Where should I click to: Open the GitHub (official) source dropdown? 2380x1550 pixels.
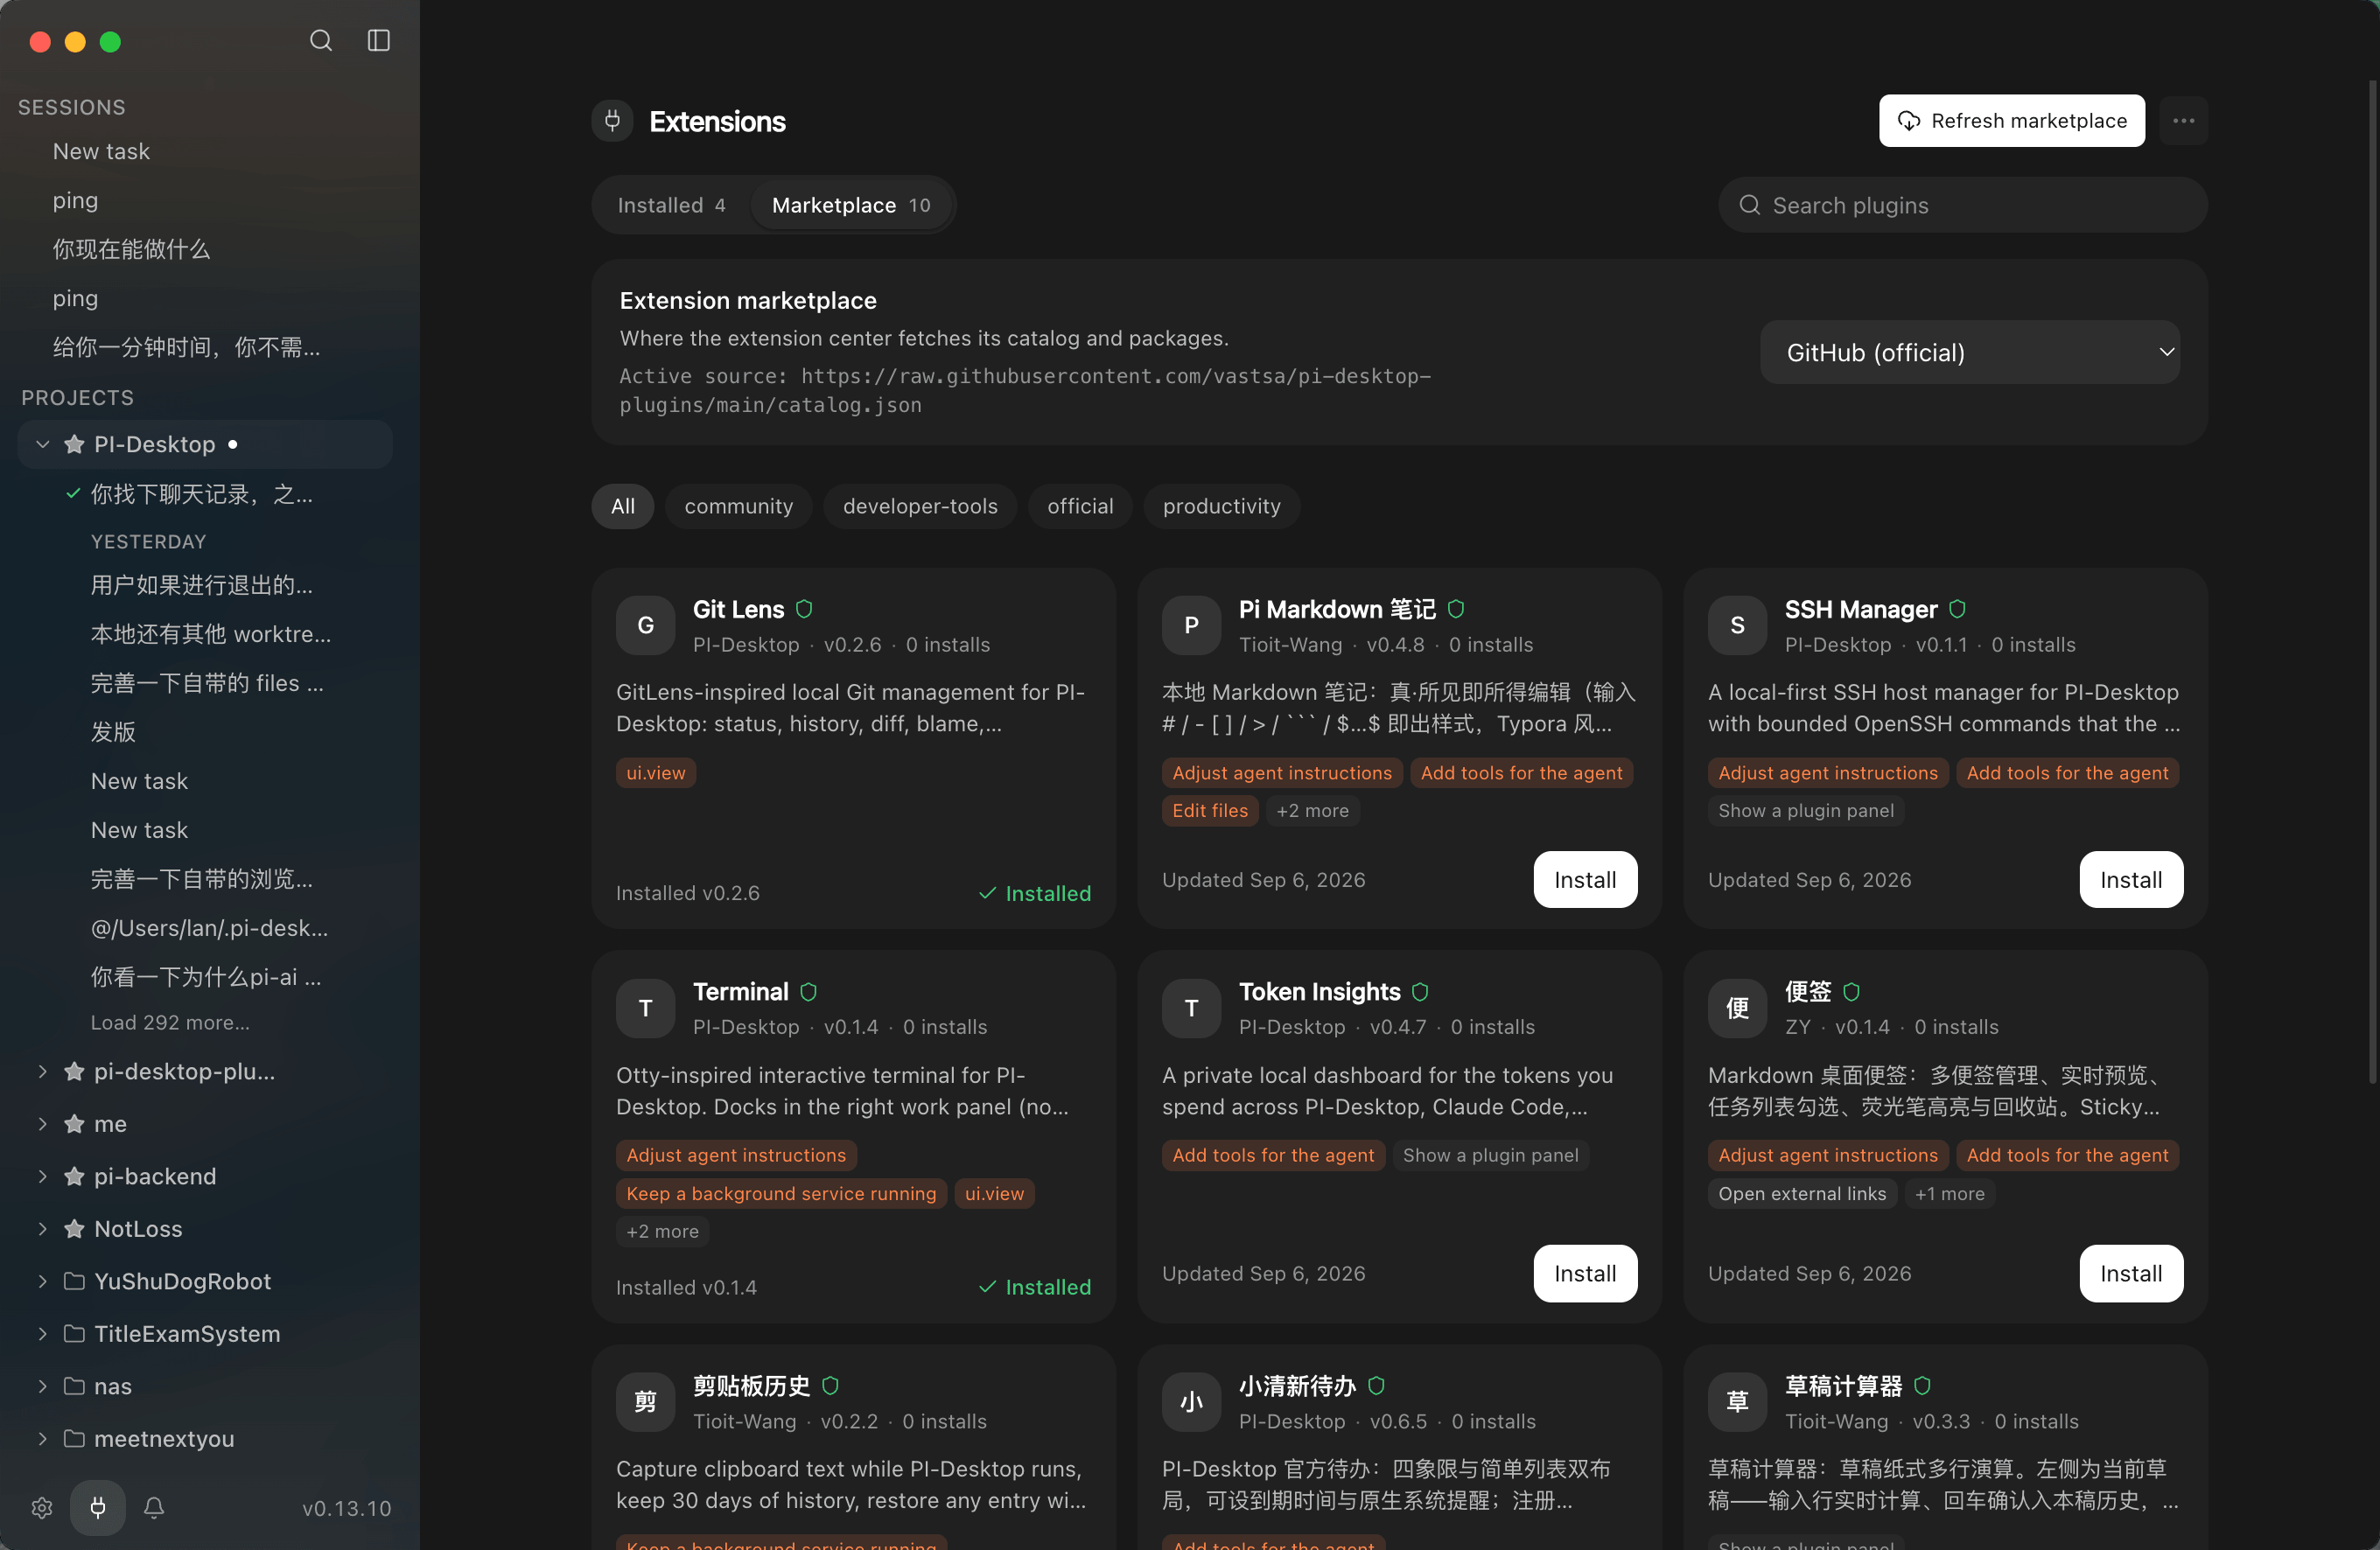1970,352
